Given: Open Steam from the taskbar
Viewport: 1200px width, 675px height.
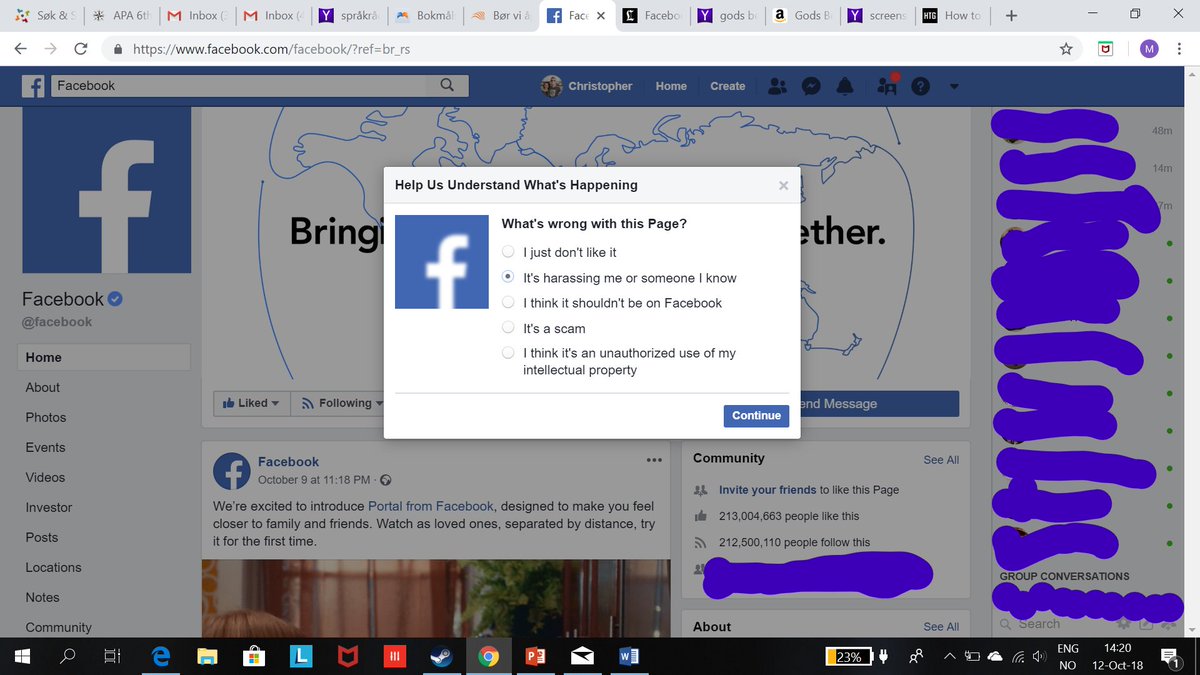Looking at the screenshot, I should (441, 656).
